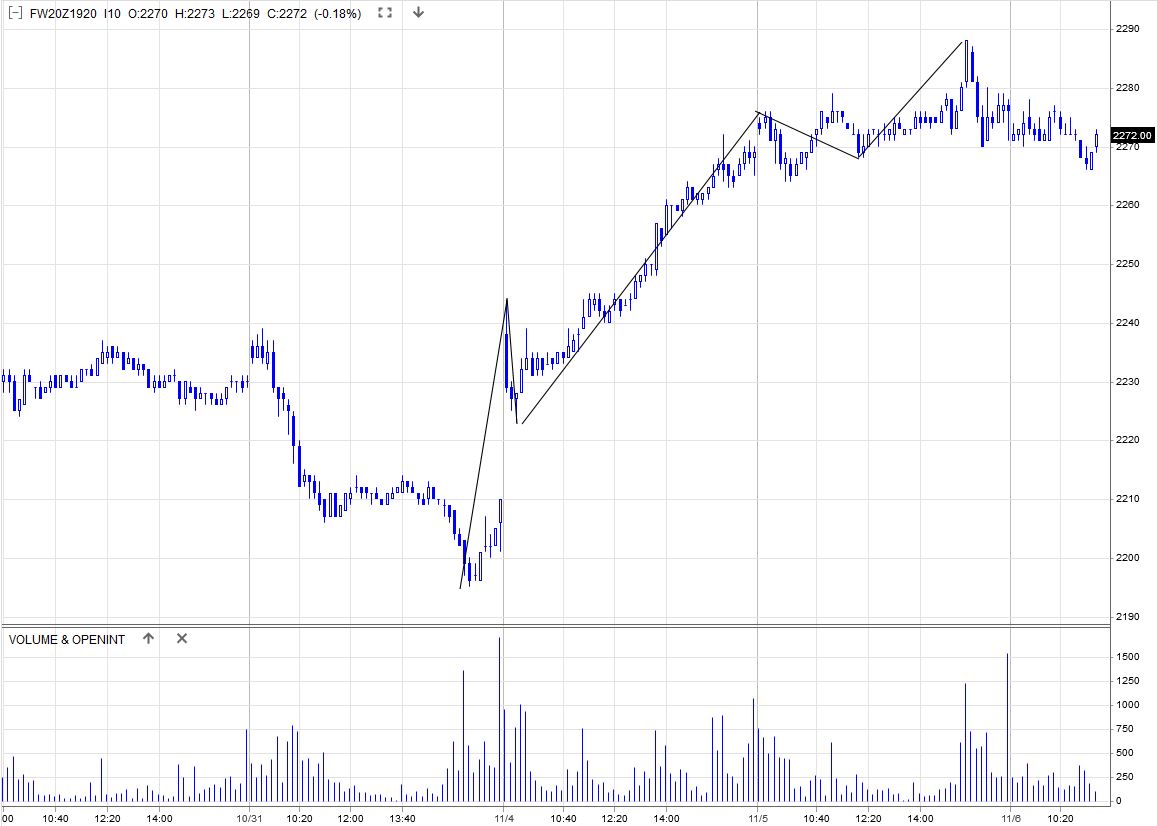Click the 2290 price axis label
The image size is (1157, 826).
1127,29
